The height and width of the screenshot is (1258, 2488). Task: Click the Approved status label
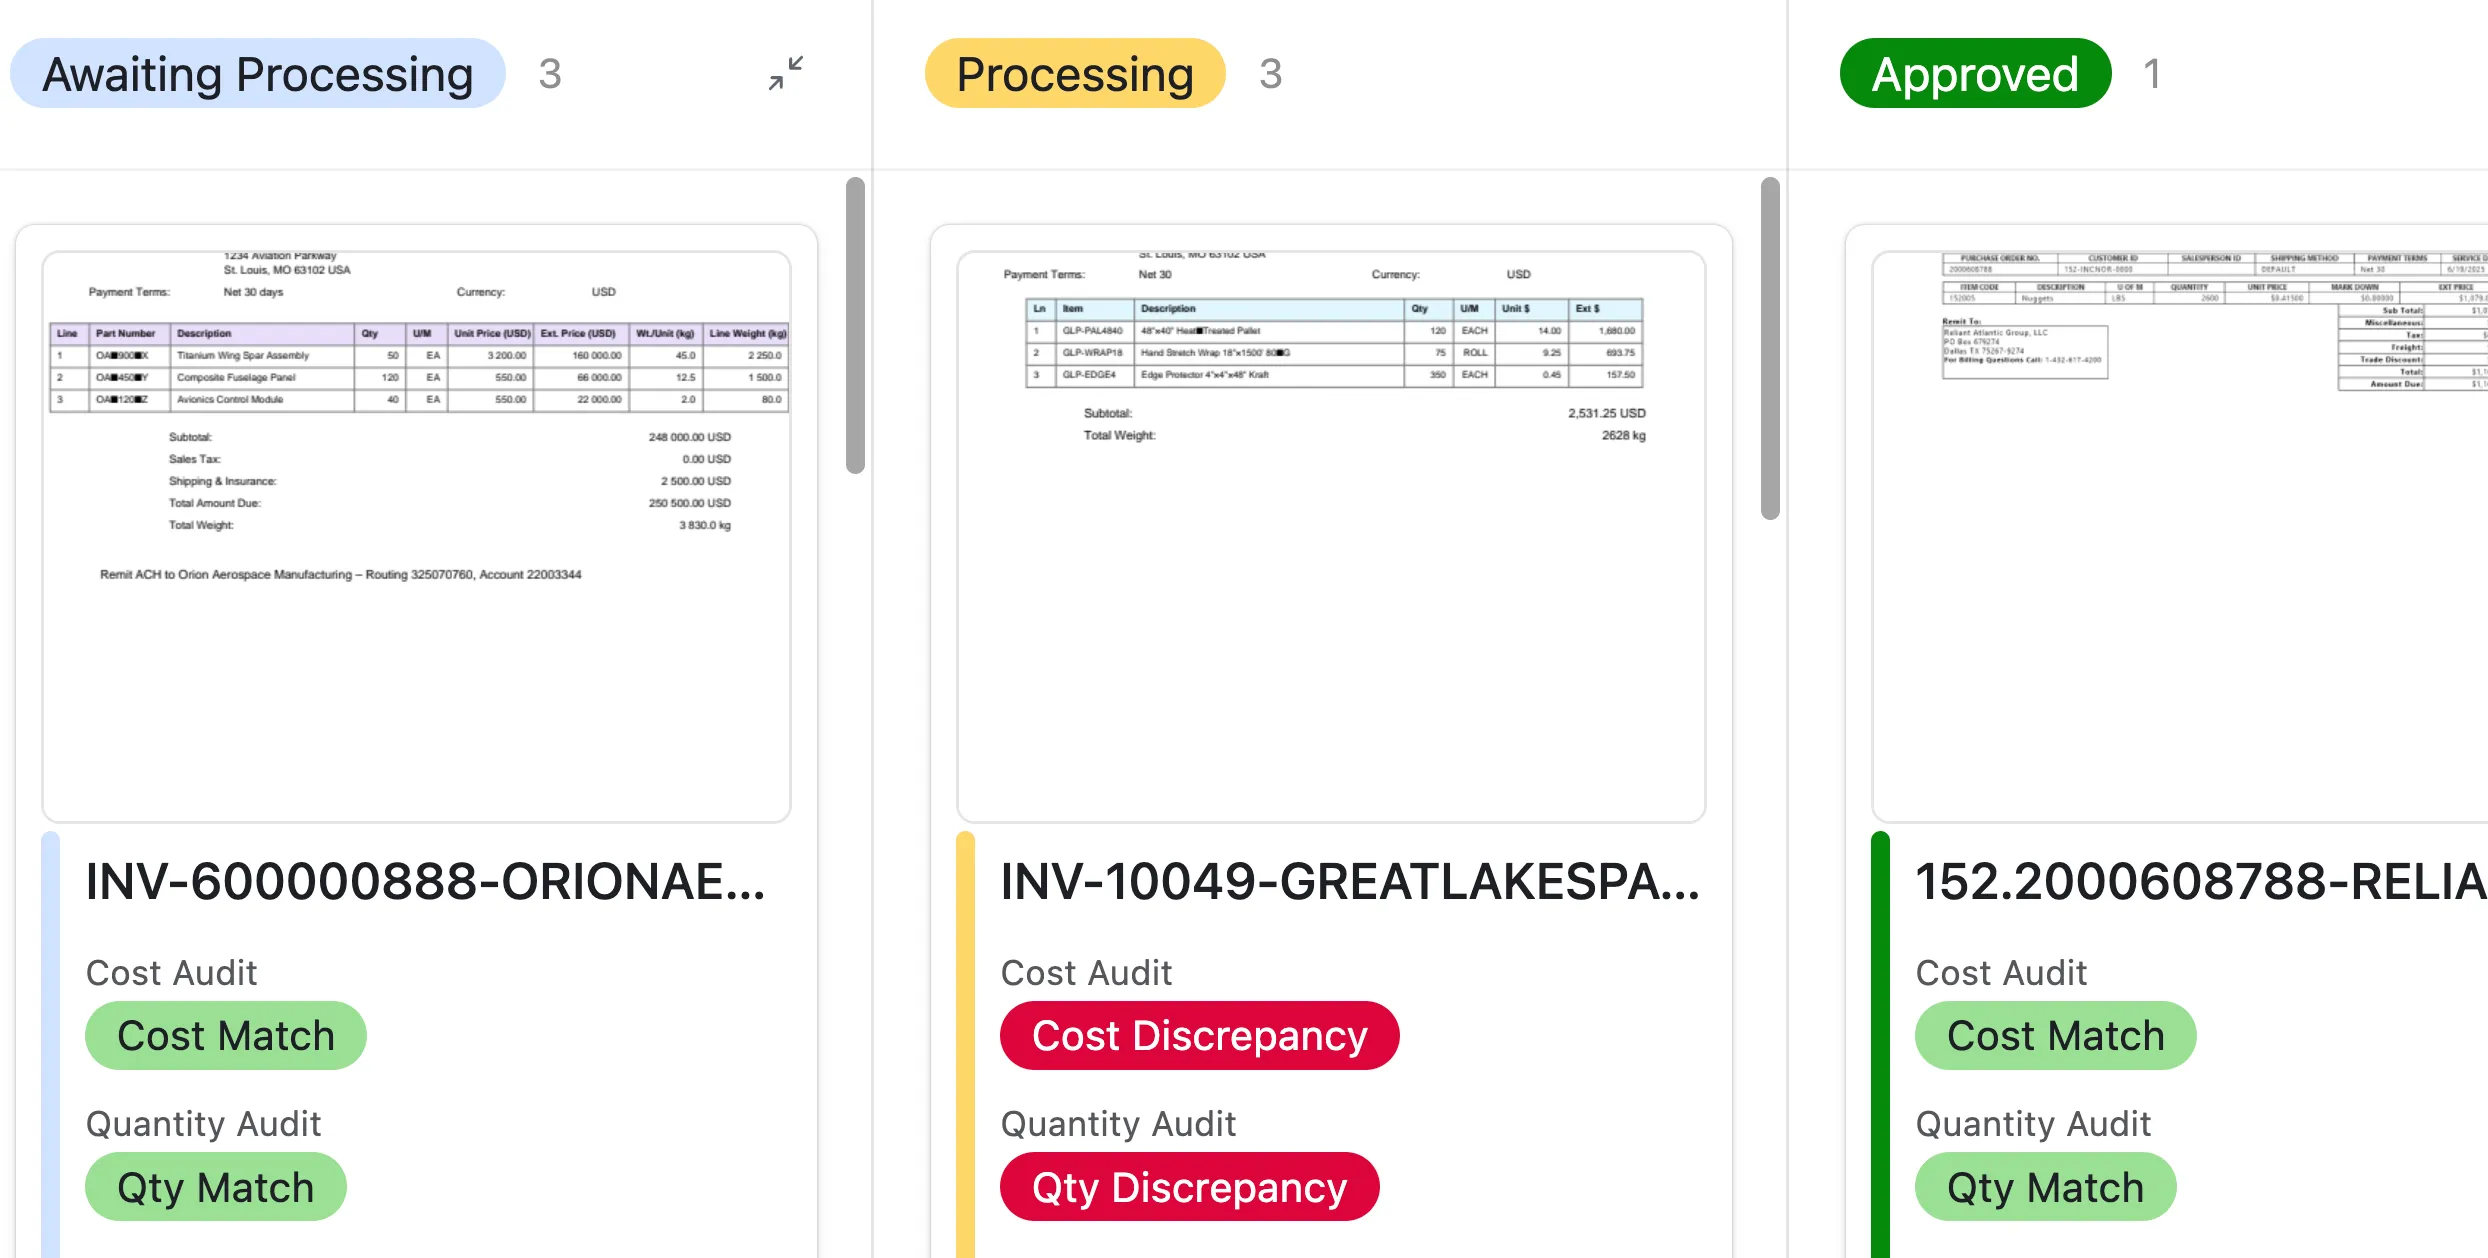click(1975, 74)
